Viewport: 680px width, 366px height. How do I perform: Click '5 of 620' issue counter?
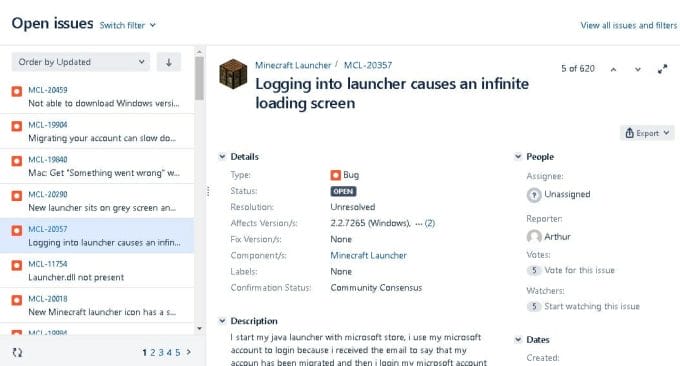(578, 69)
